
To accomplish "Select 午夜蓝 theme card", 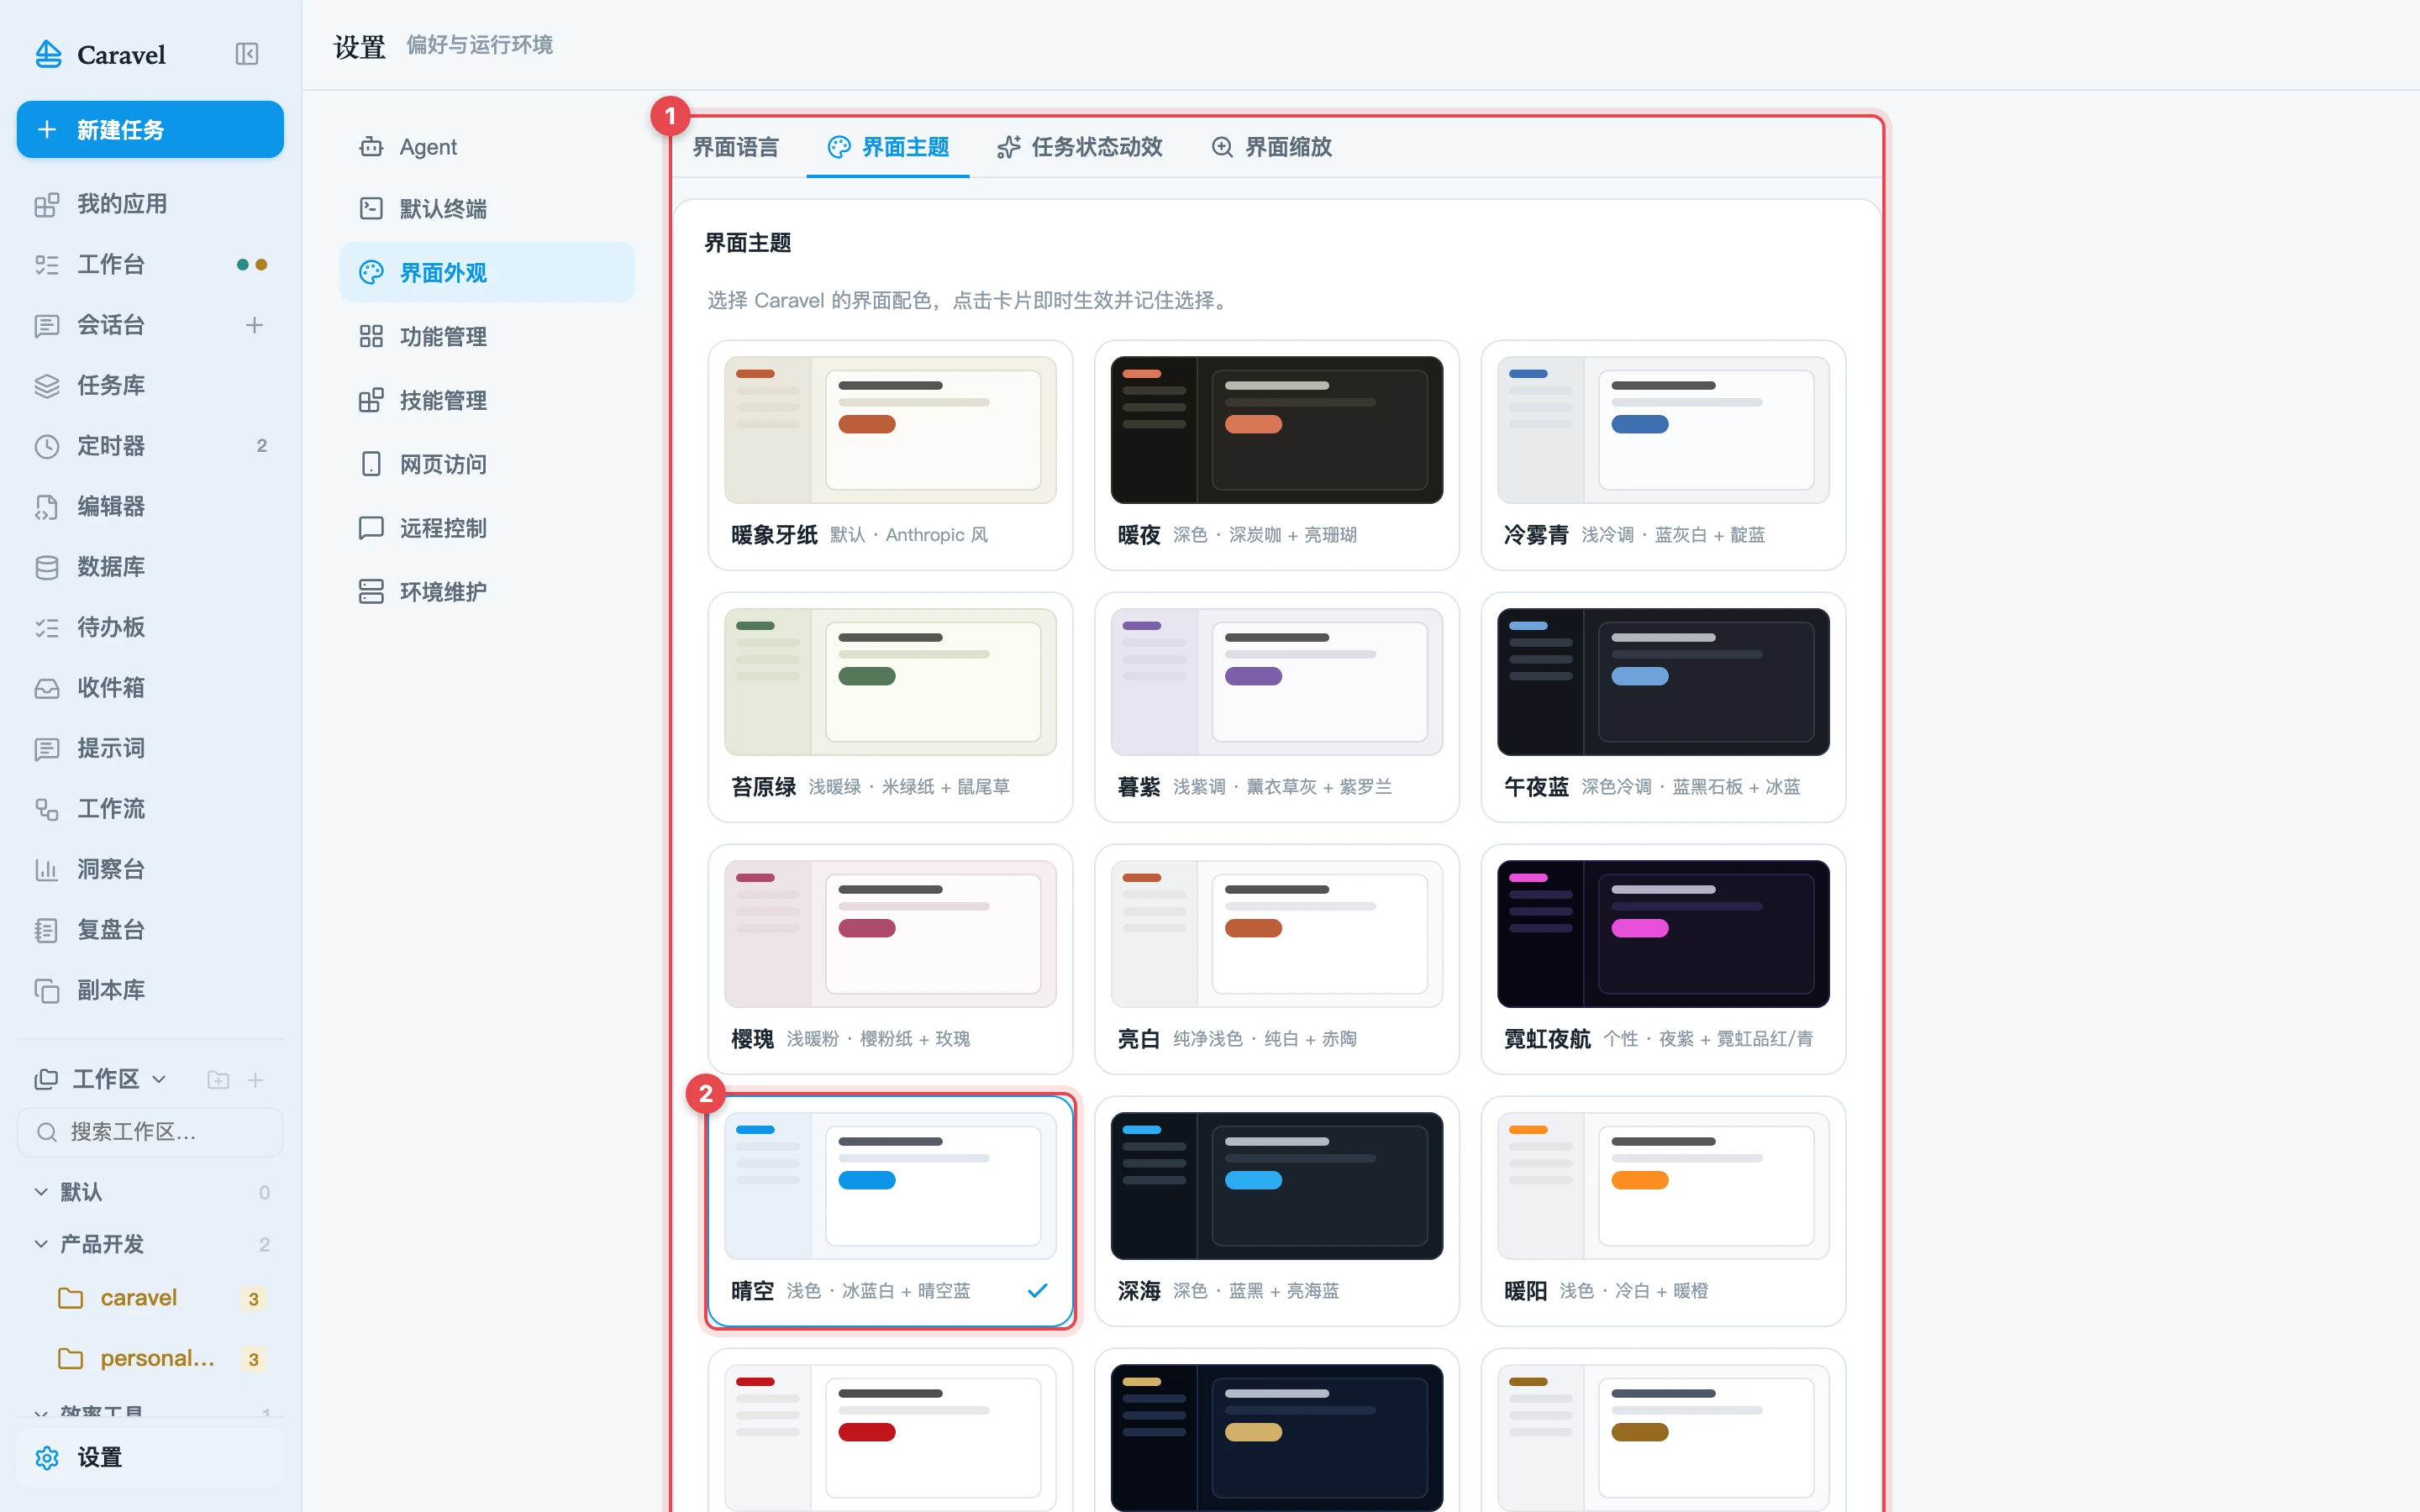I will [1663, 708].
